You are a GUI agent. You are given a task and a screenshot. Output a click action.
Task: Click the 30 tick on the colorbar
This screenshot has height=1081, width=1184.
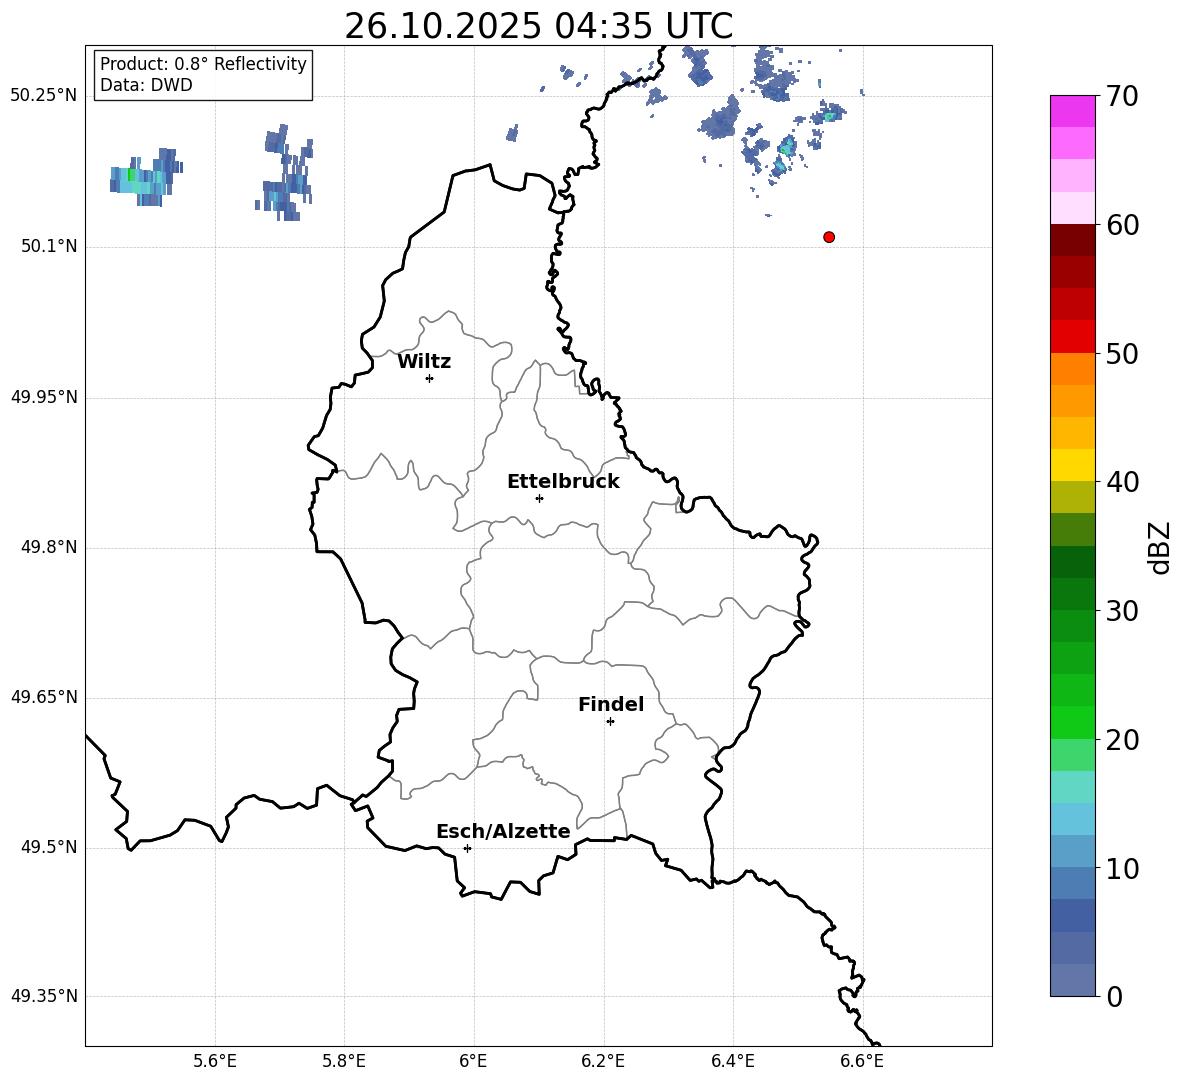[x=1122, y=611]
